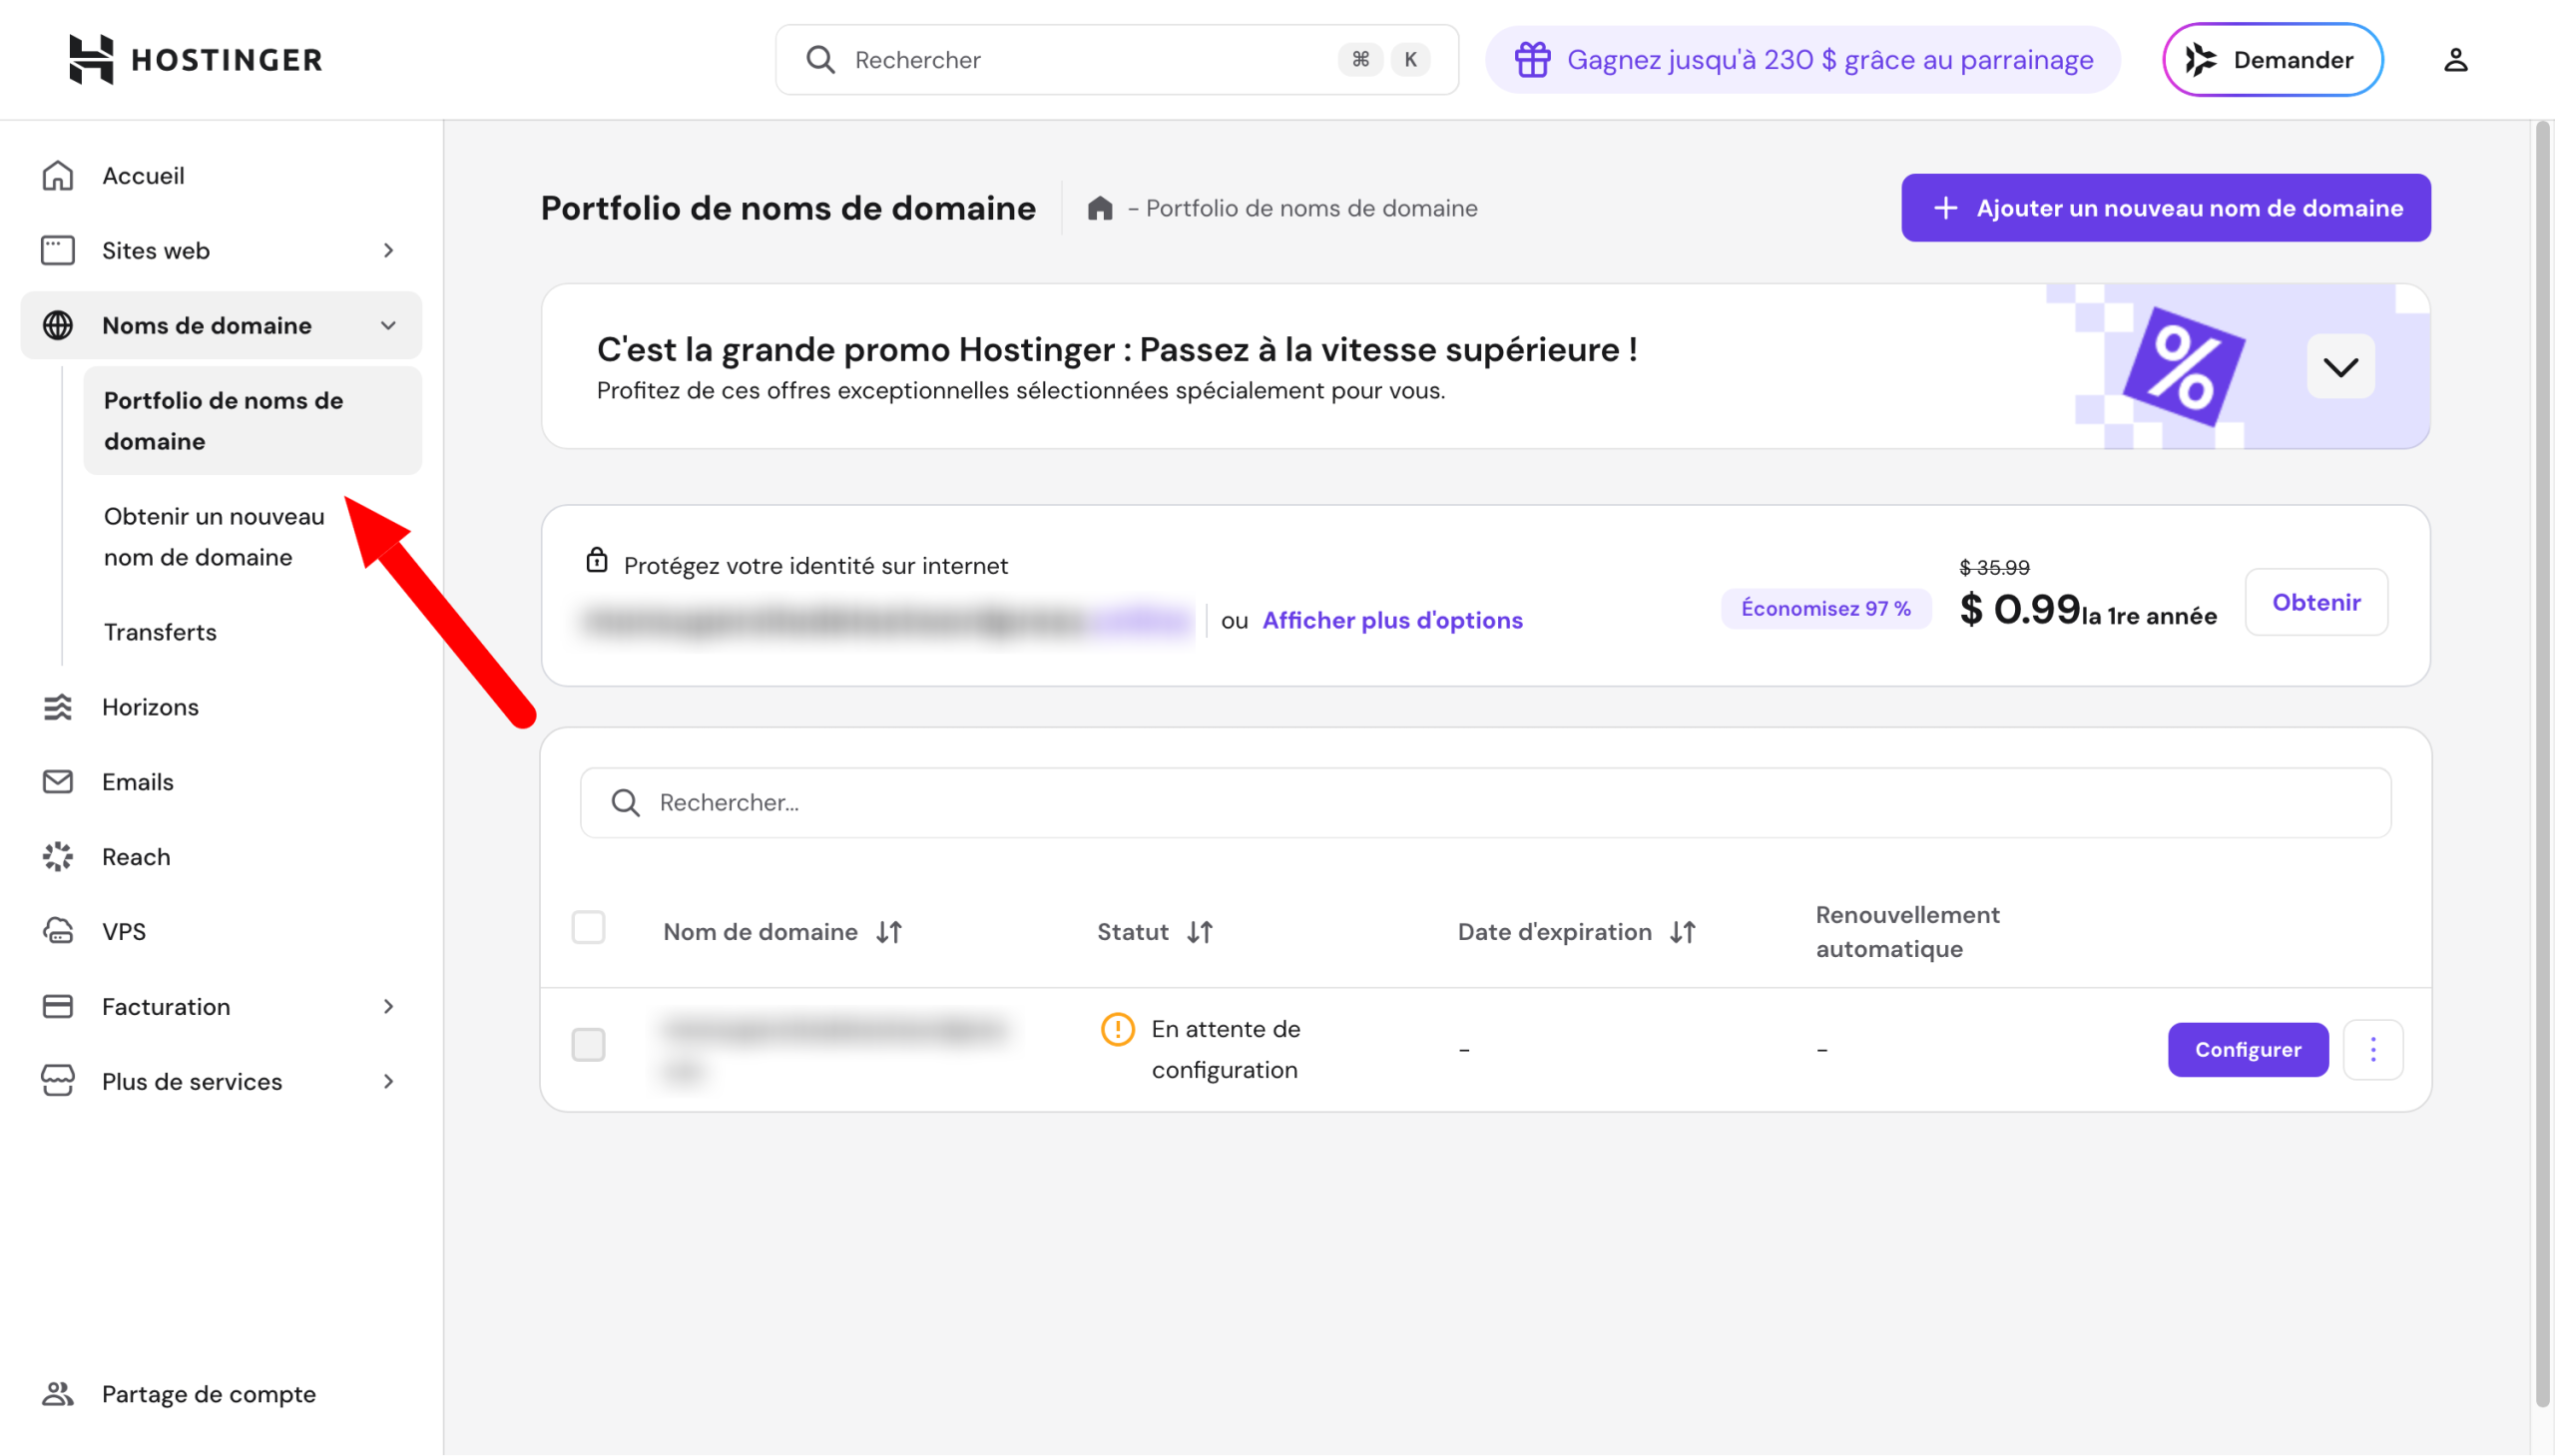The image size is (2555, 1456).
Task: Open Transferts in the sidebar
Action: [x=252, y=632]
